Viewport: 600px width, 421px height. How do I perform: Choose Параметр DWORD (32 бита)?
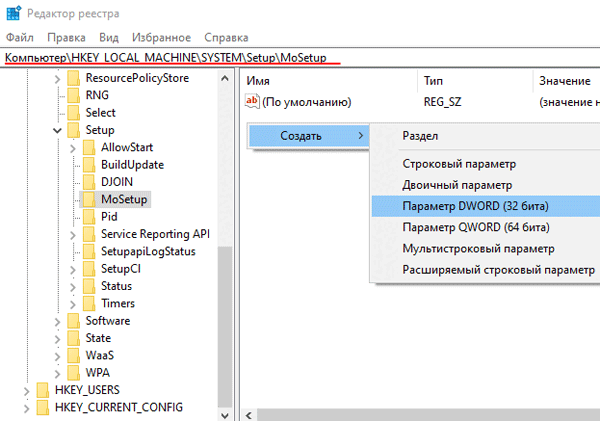(486, 206)
